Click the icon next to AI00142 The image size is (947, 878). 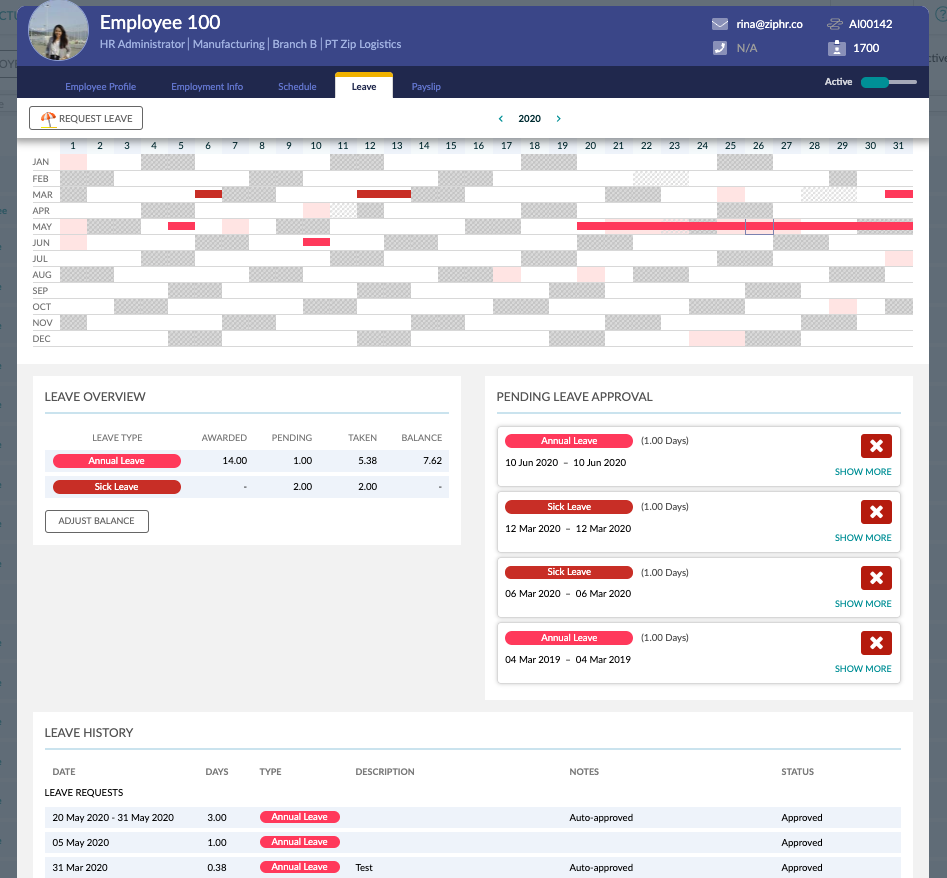(836, 24)
